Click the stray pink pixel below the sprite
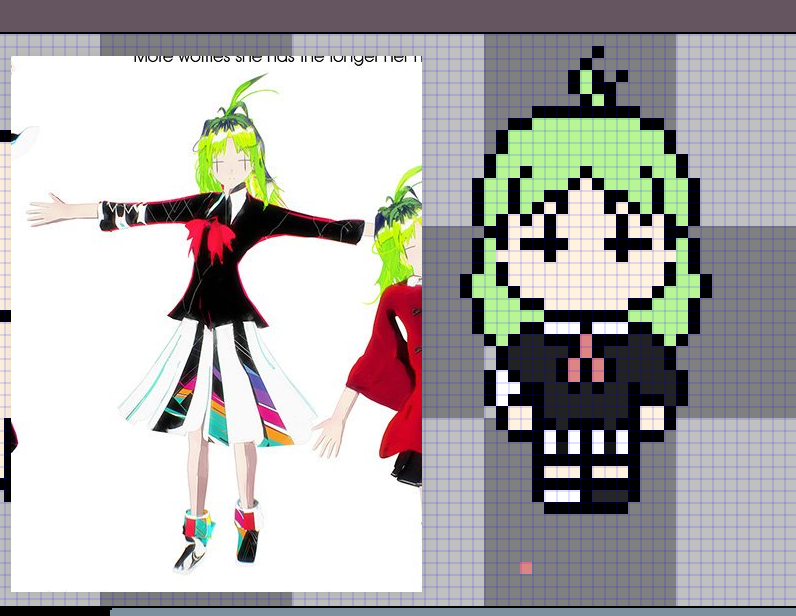Viewport: 796px width, 616px height. click(526, 568)
